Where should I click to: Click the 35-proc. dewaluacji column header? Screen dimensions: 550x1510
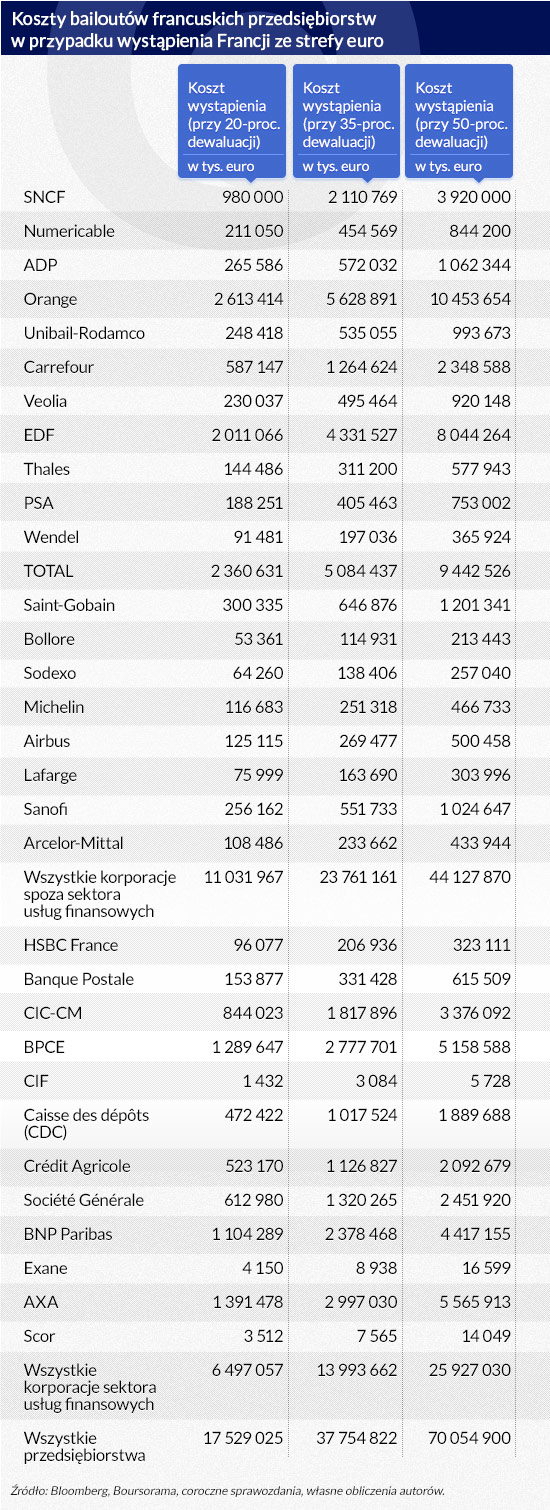344,122
